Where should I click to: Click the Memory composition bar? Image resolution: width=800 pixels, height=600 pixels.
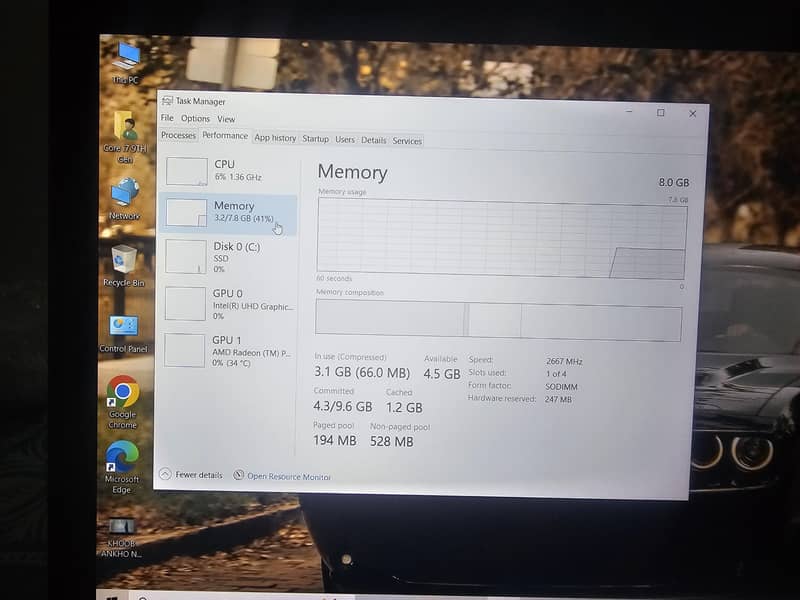[x=498, y=320]
